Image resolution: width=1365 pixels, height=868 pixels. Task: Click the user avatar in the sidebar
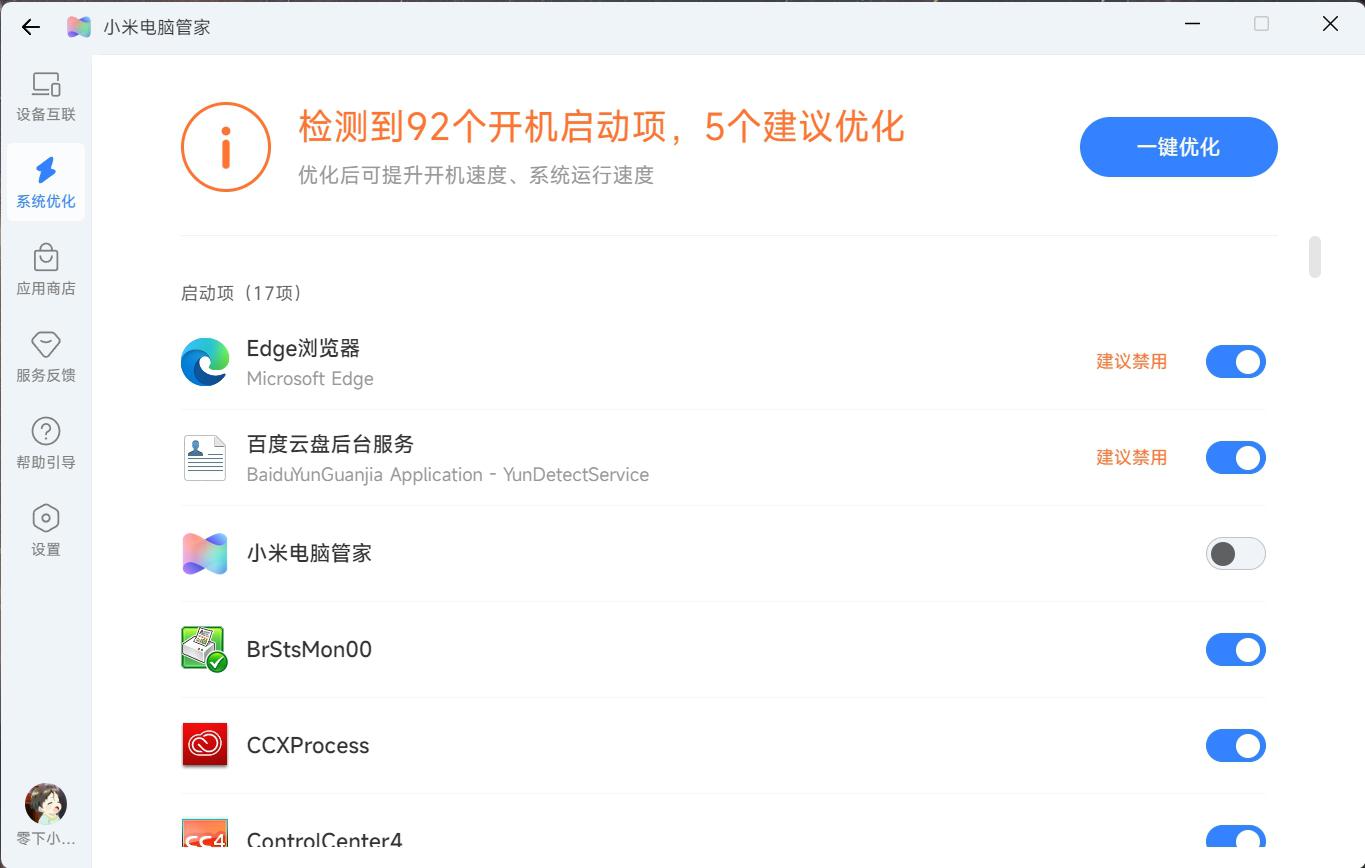46,804
